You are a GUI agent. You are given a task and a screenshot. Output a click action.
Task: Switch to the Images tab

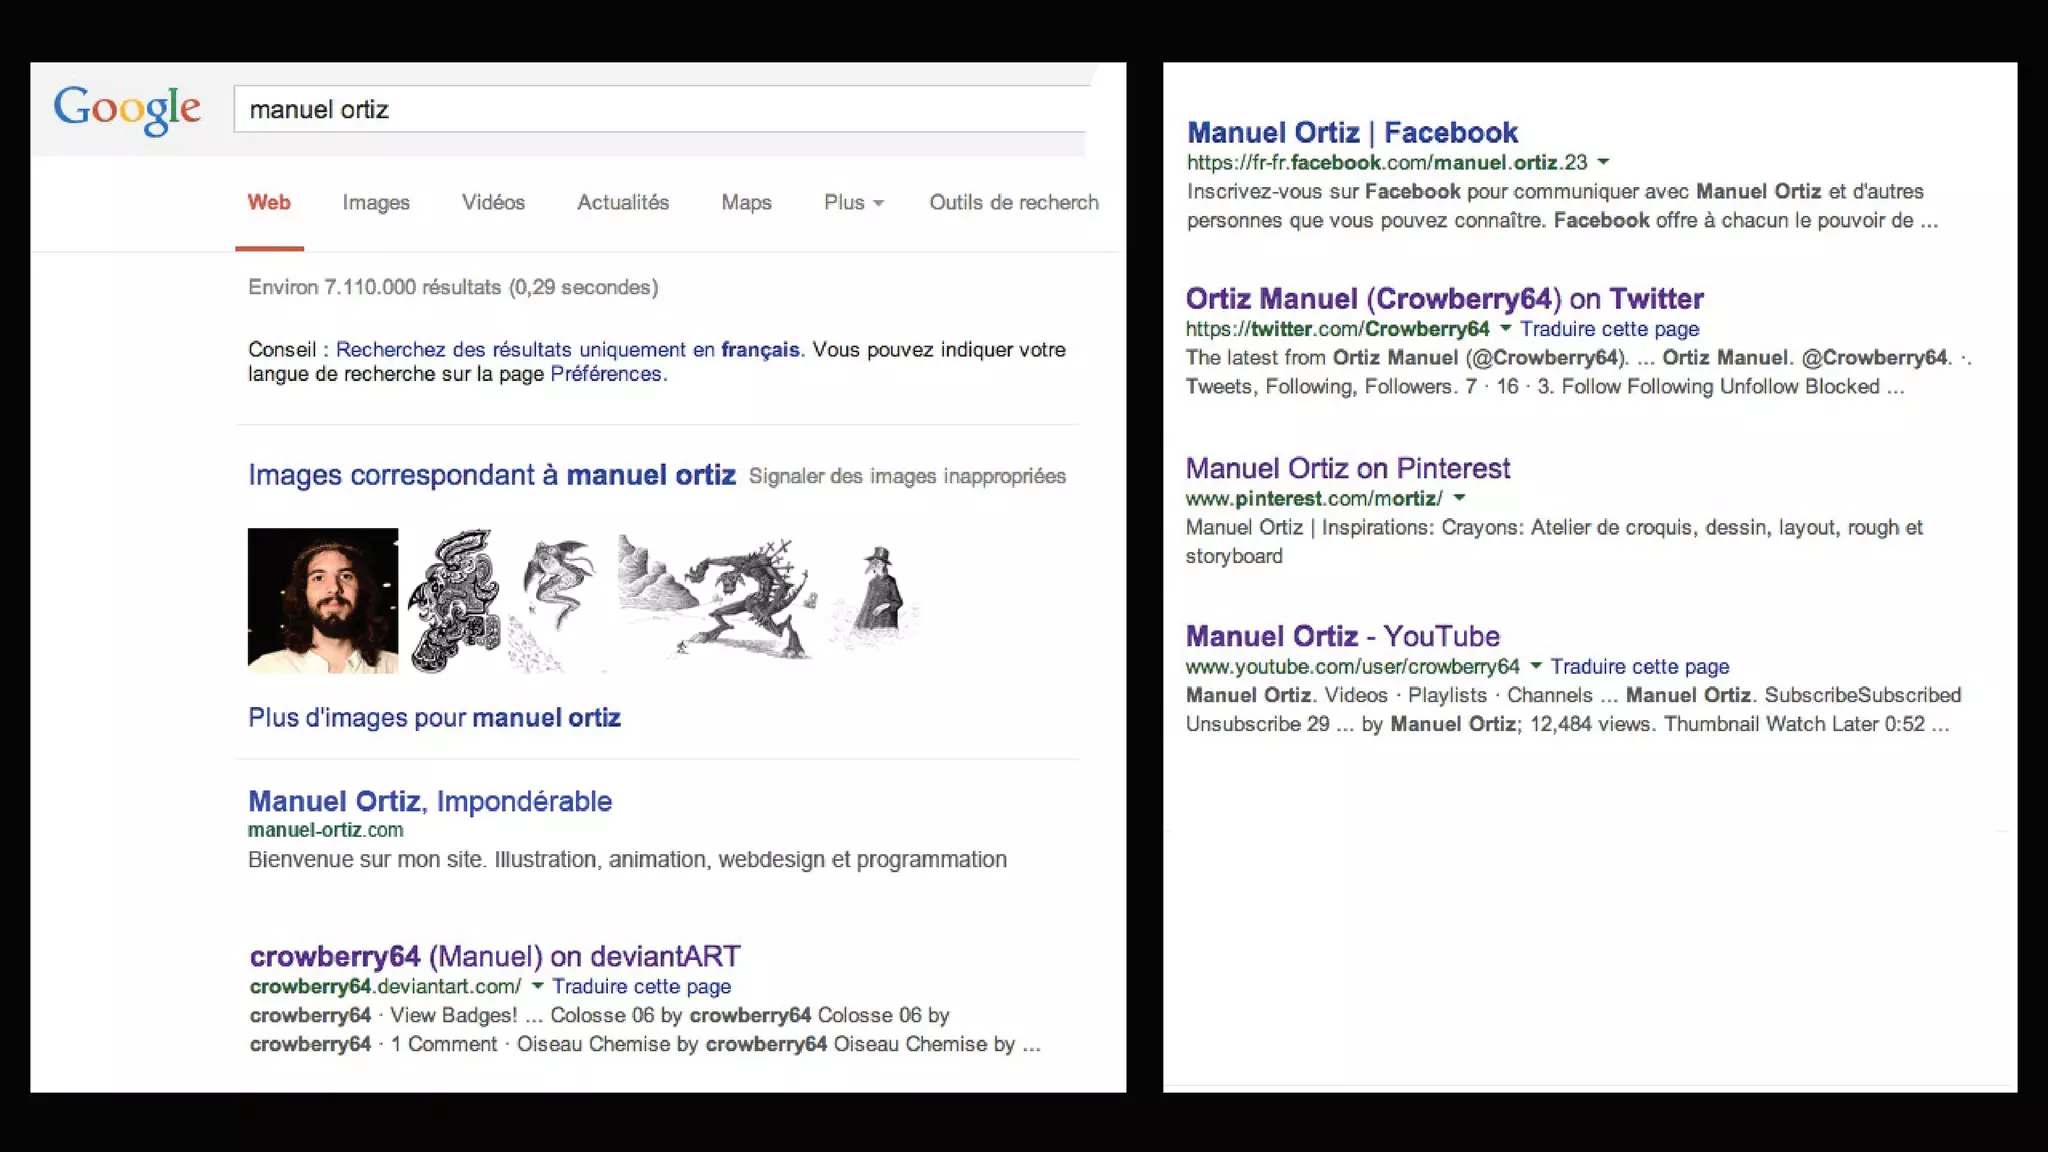[x=376, y=203]
